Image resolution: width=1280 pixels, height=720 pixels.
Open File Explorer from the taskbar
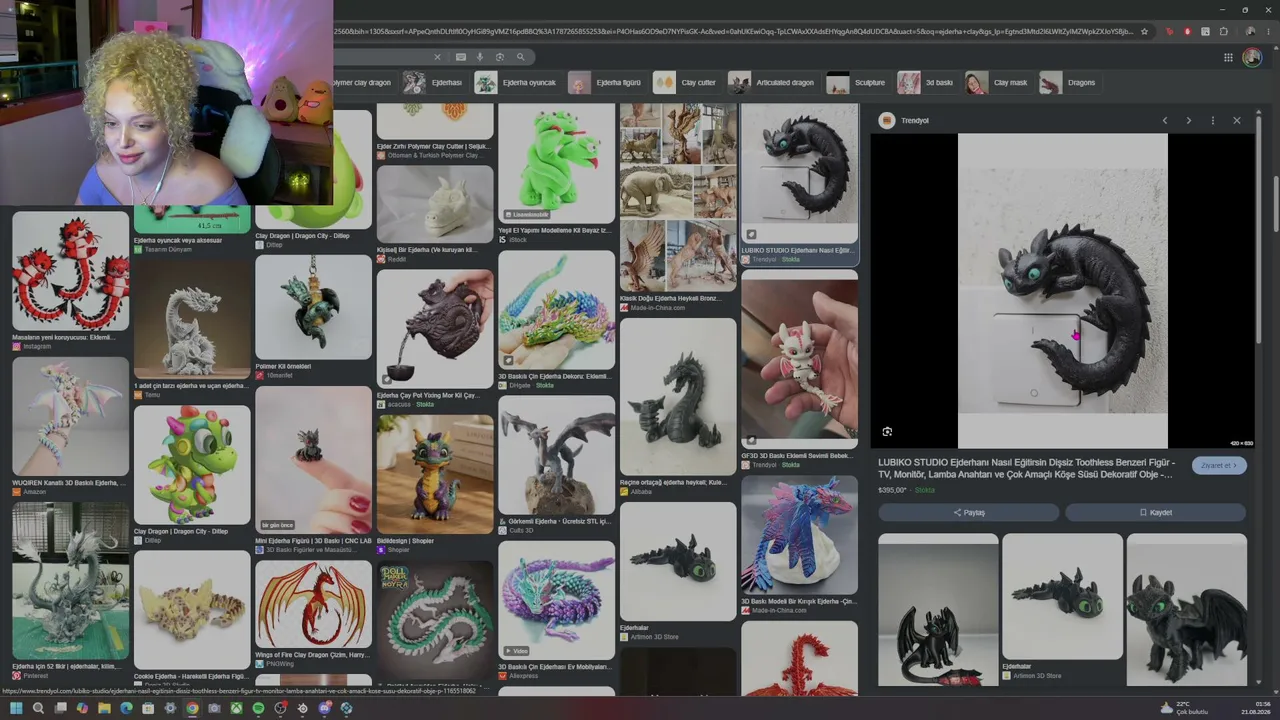click(x=104, y=708)
